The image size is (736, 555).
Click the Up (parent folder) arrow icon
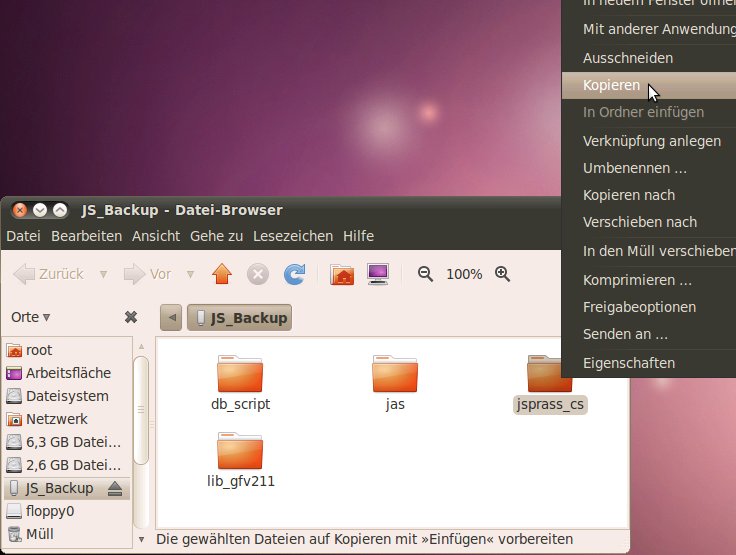[x=222, y=274]
